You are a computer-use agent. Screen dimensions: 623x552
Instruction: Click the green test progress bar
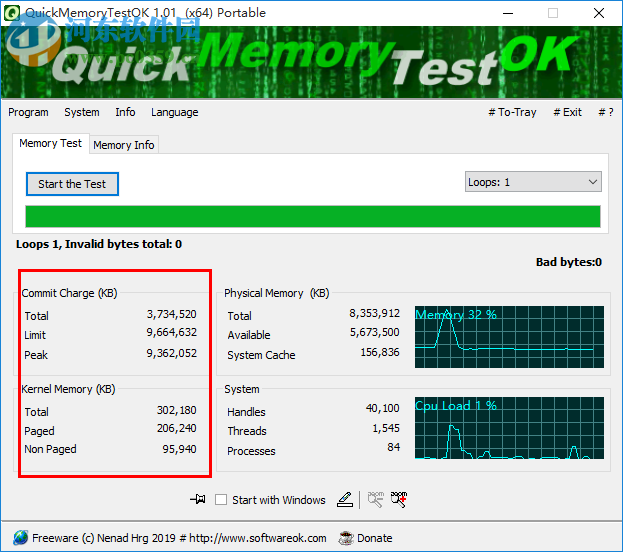pyautogui.click(x=313, y=217)
